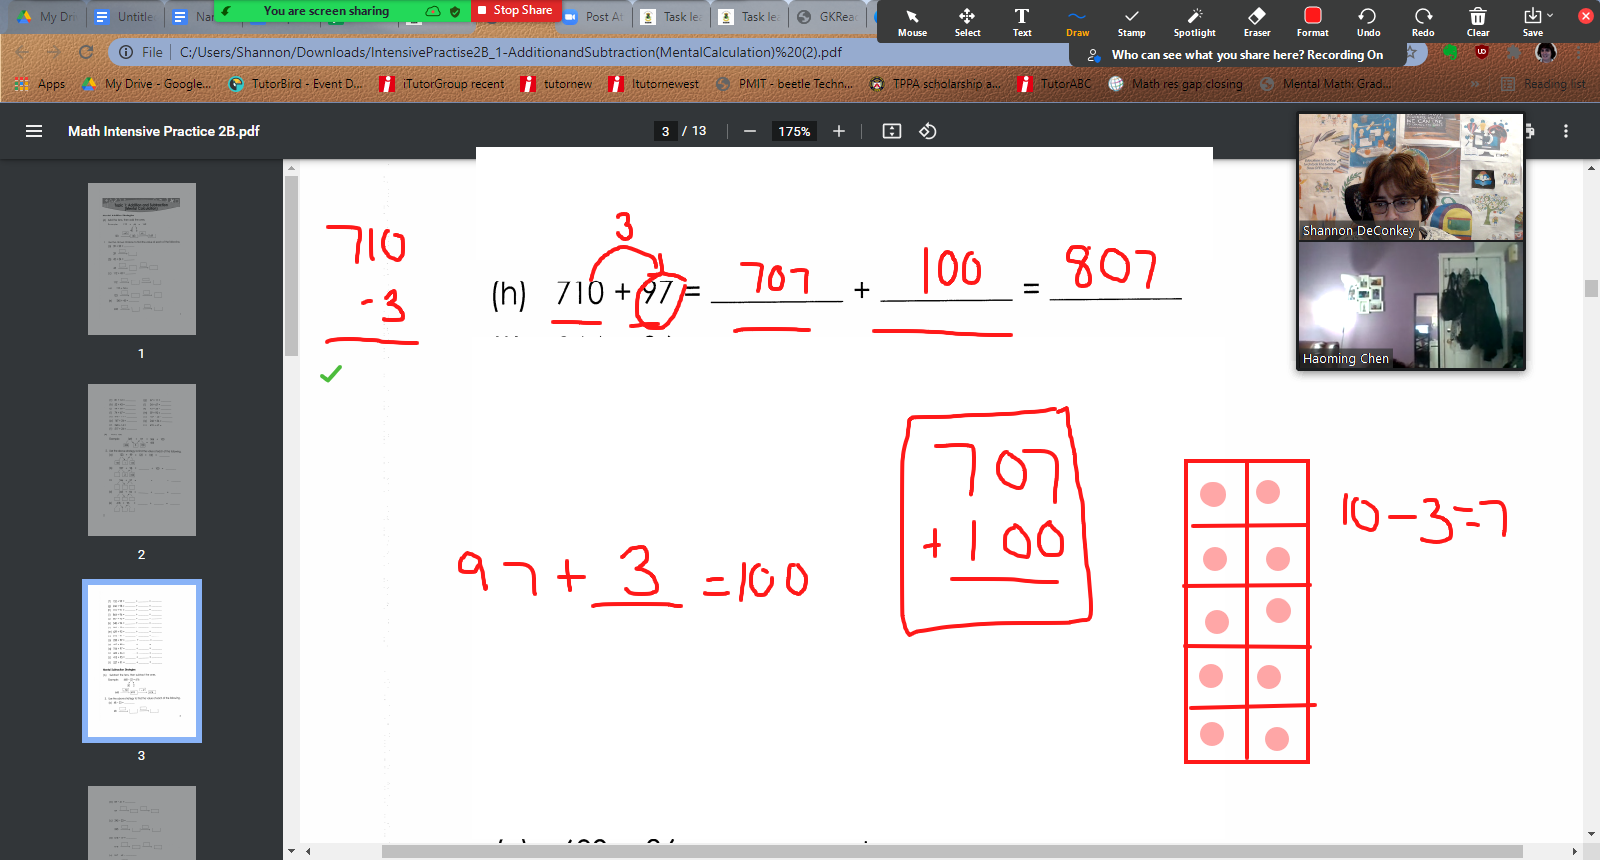Screen dimensions: 1600x860
Task: Open My Drive - Google bookmark
Action: [147, 84]
